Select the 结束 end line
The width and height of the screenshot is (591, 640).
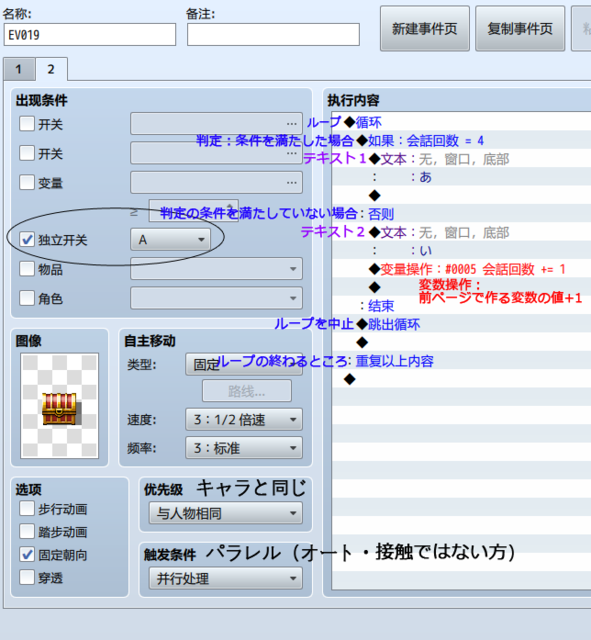click(461, 306)
